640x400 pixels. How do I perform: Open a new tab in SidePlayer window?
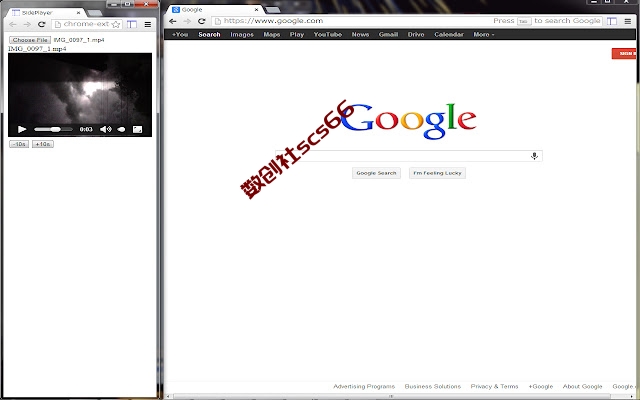click(95, 13)
